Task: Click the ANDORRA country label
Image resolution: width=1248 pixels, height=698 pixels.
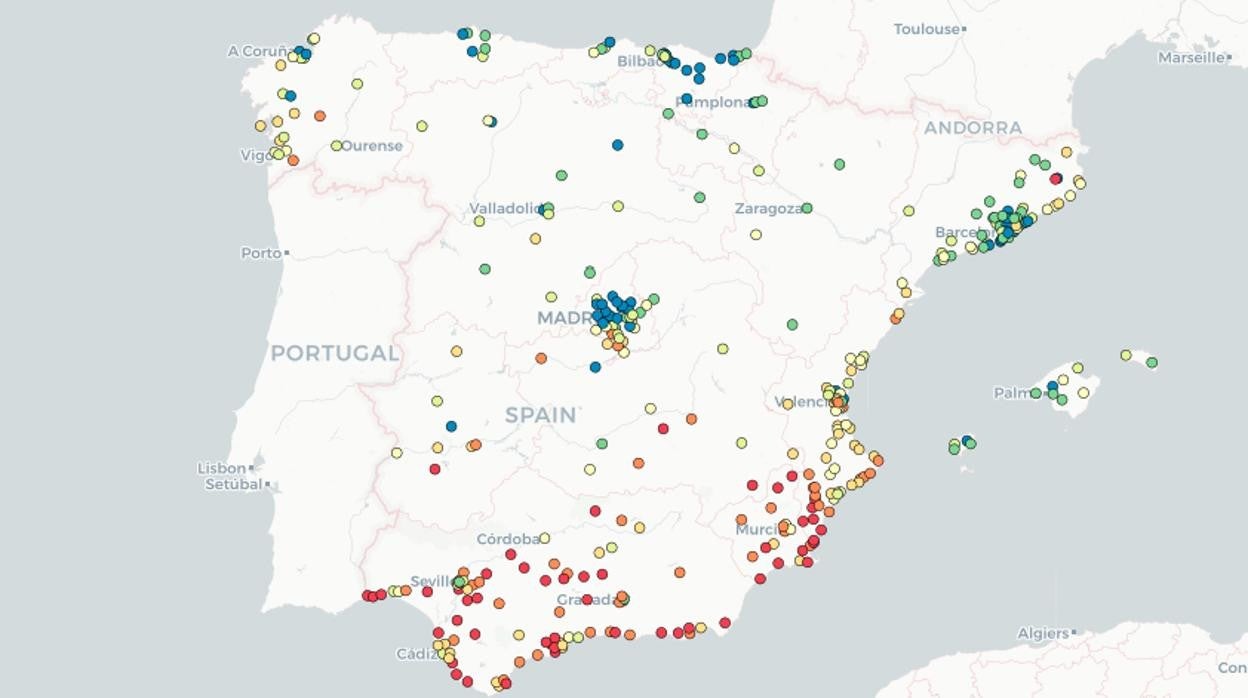Action: (972, 128)
